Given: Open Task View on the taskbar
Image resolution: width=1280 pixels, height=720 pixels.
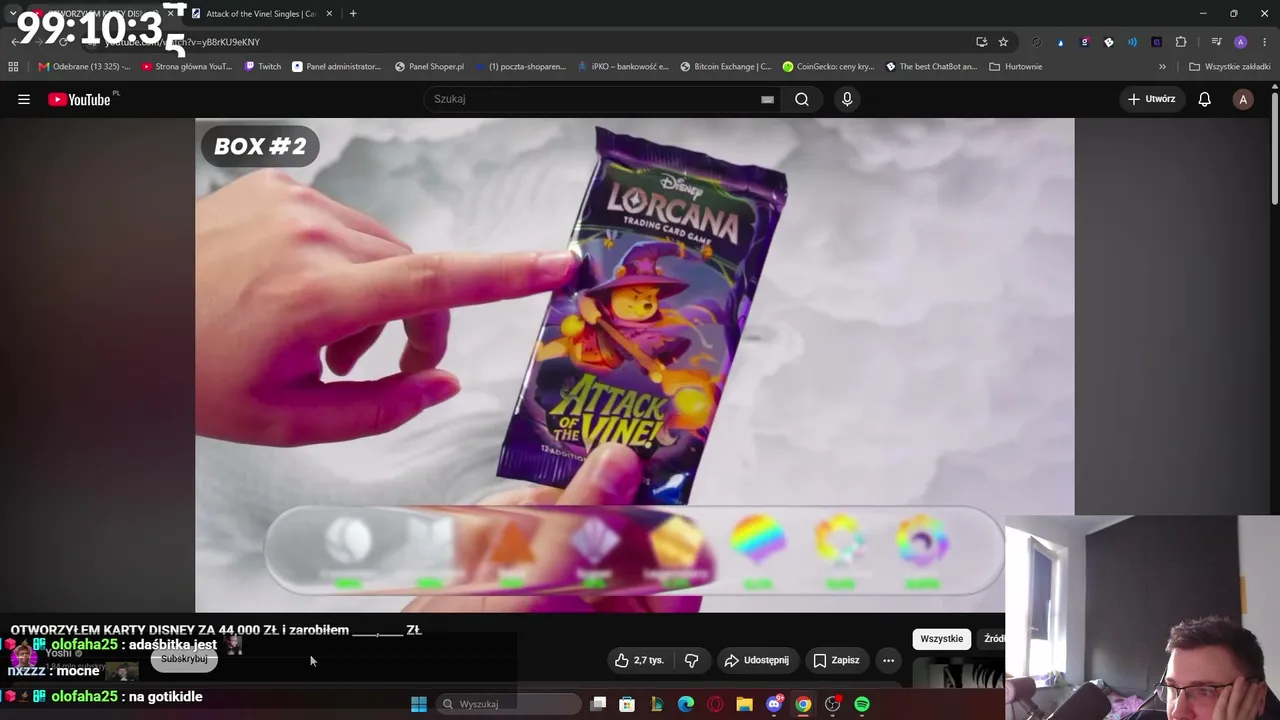Looking at the screenshot, I should click(598, 704).
